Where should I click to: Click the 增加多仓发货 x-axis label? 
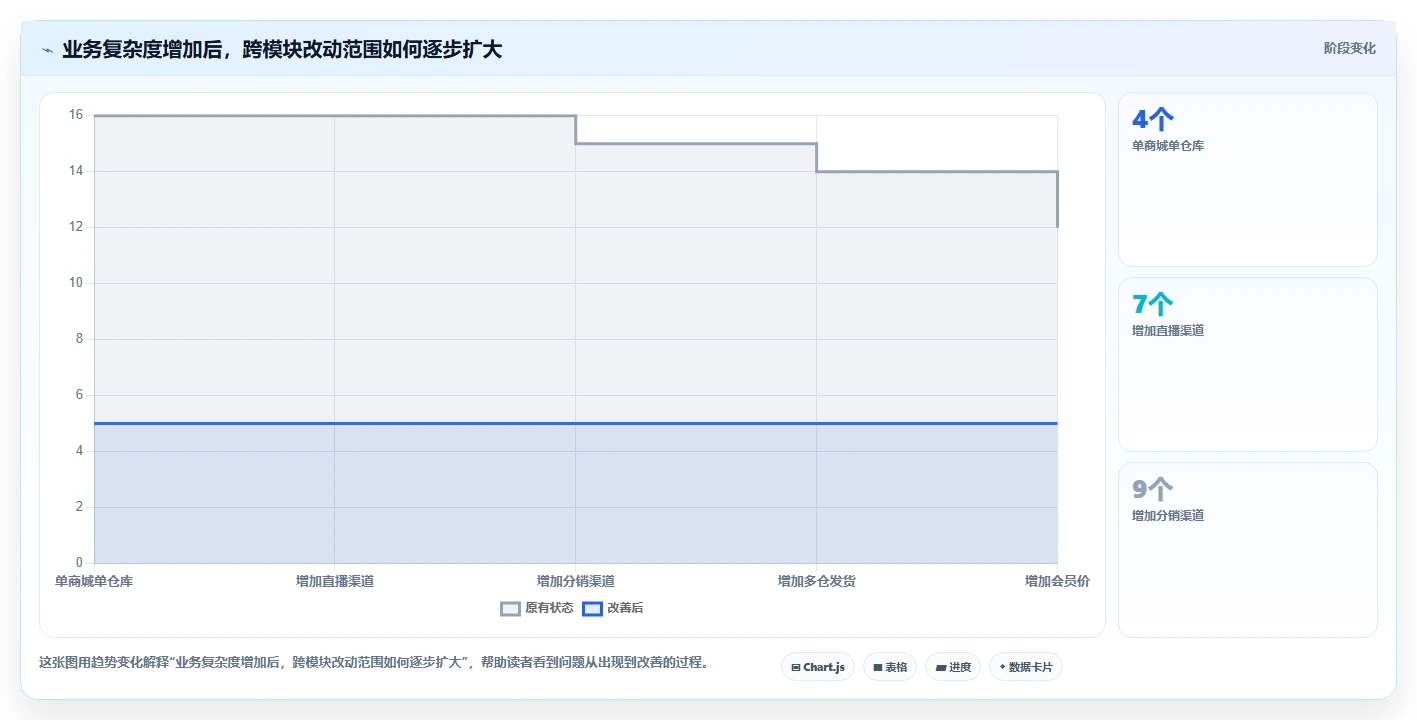point(817,581)
